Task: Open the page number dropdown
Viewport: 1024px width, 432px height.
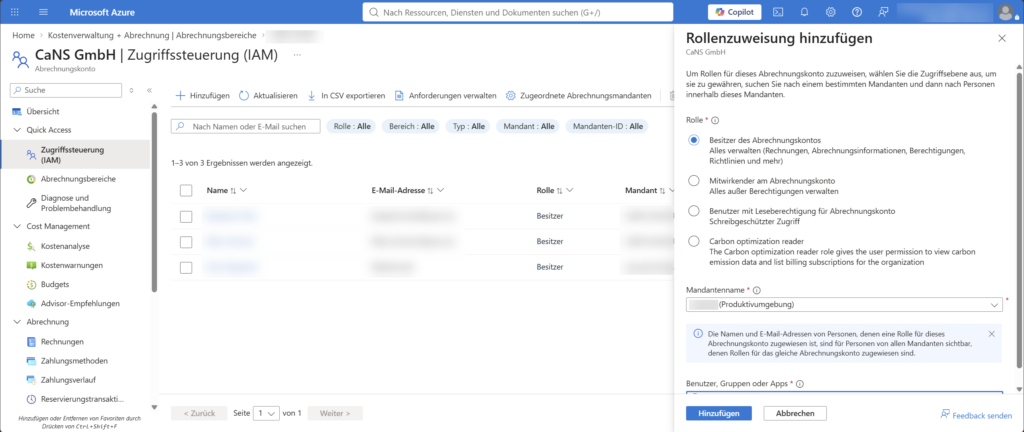Action: pyautogui.click(x=267, y=413)
